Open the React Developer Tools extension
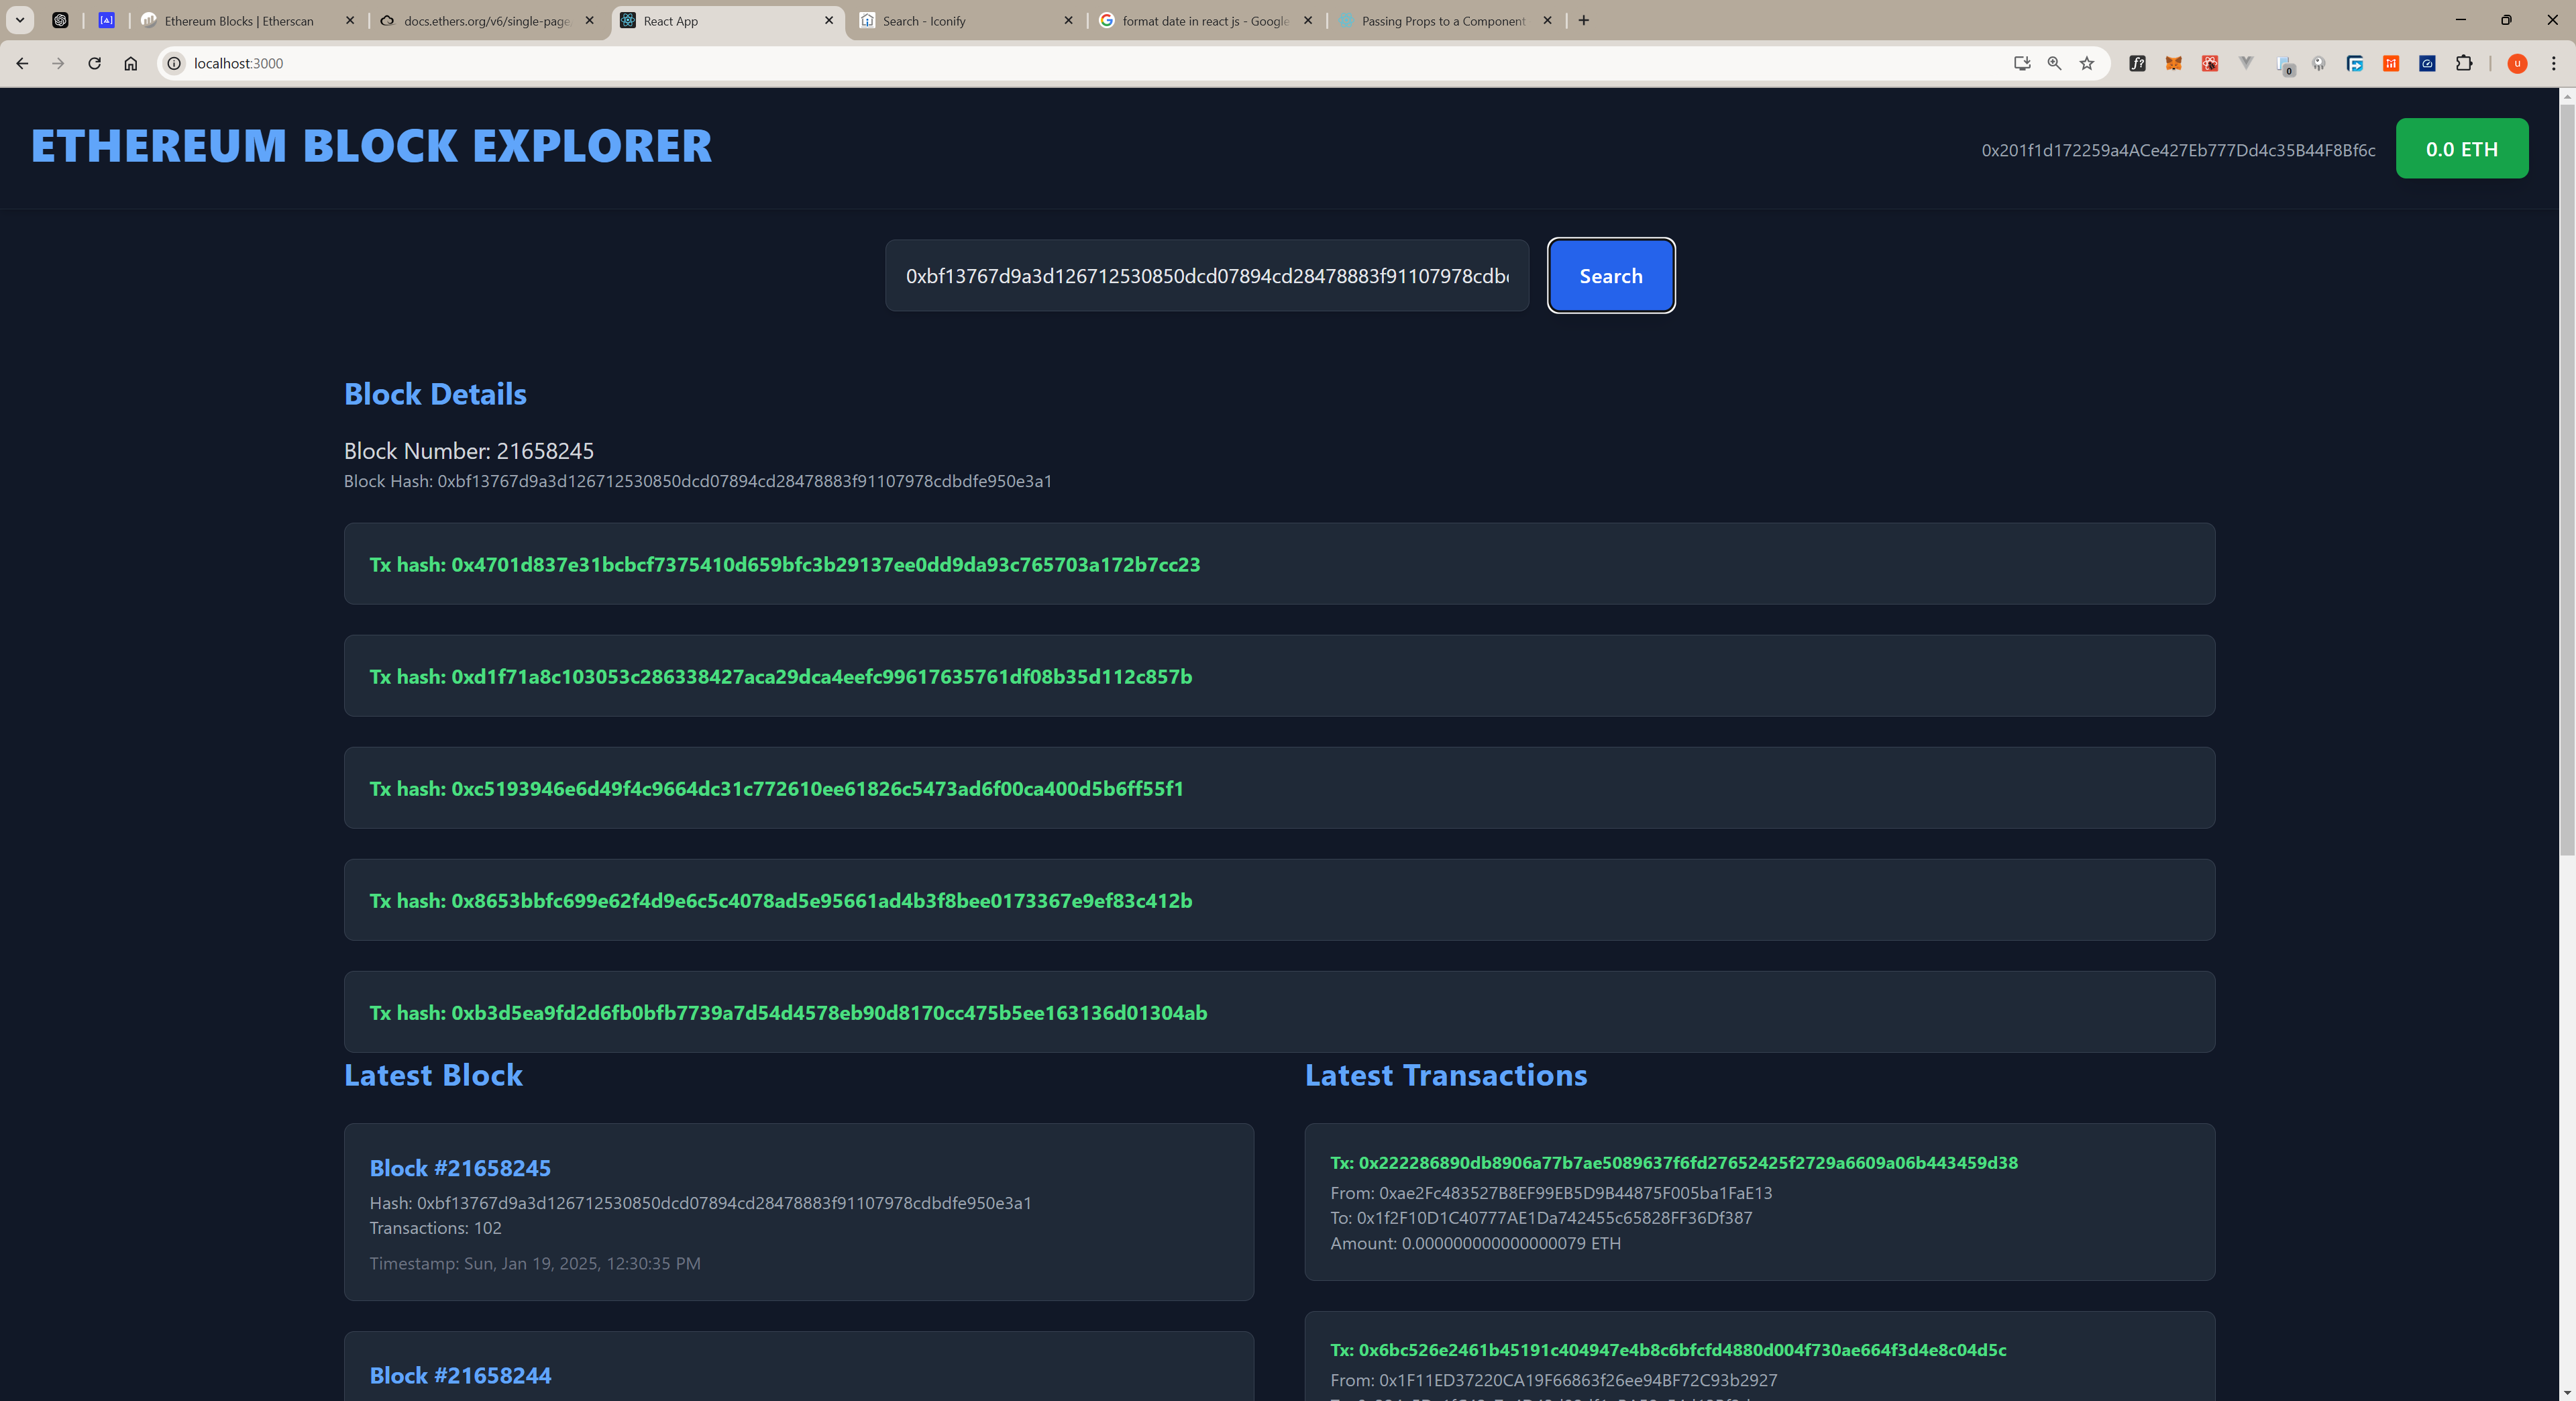The height and width of the screenshot is (1401, 2576). point(2210,63)
